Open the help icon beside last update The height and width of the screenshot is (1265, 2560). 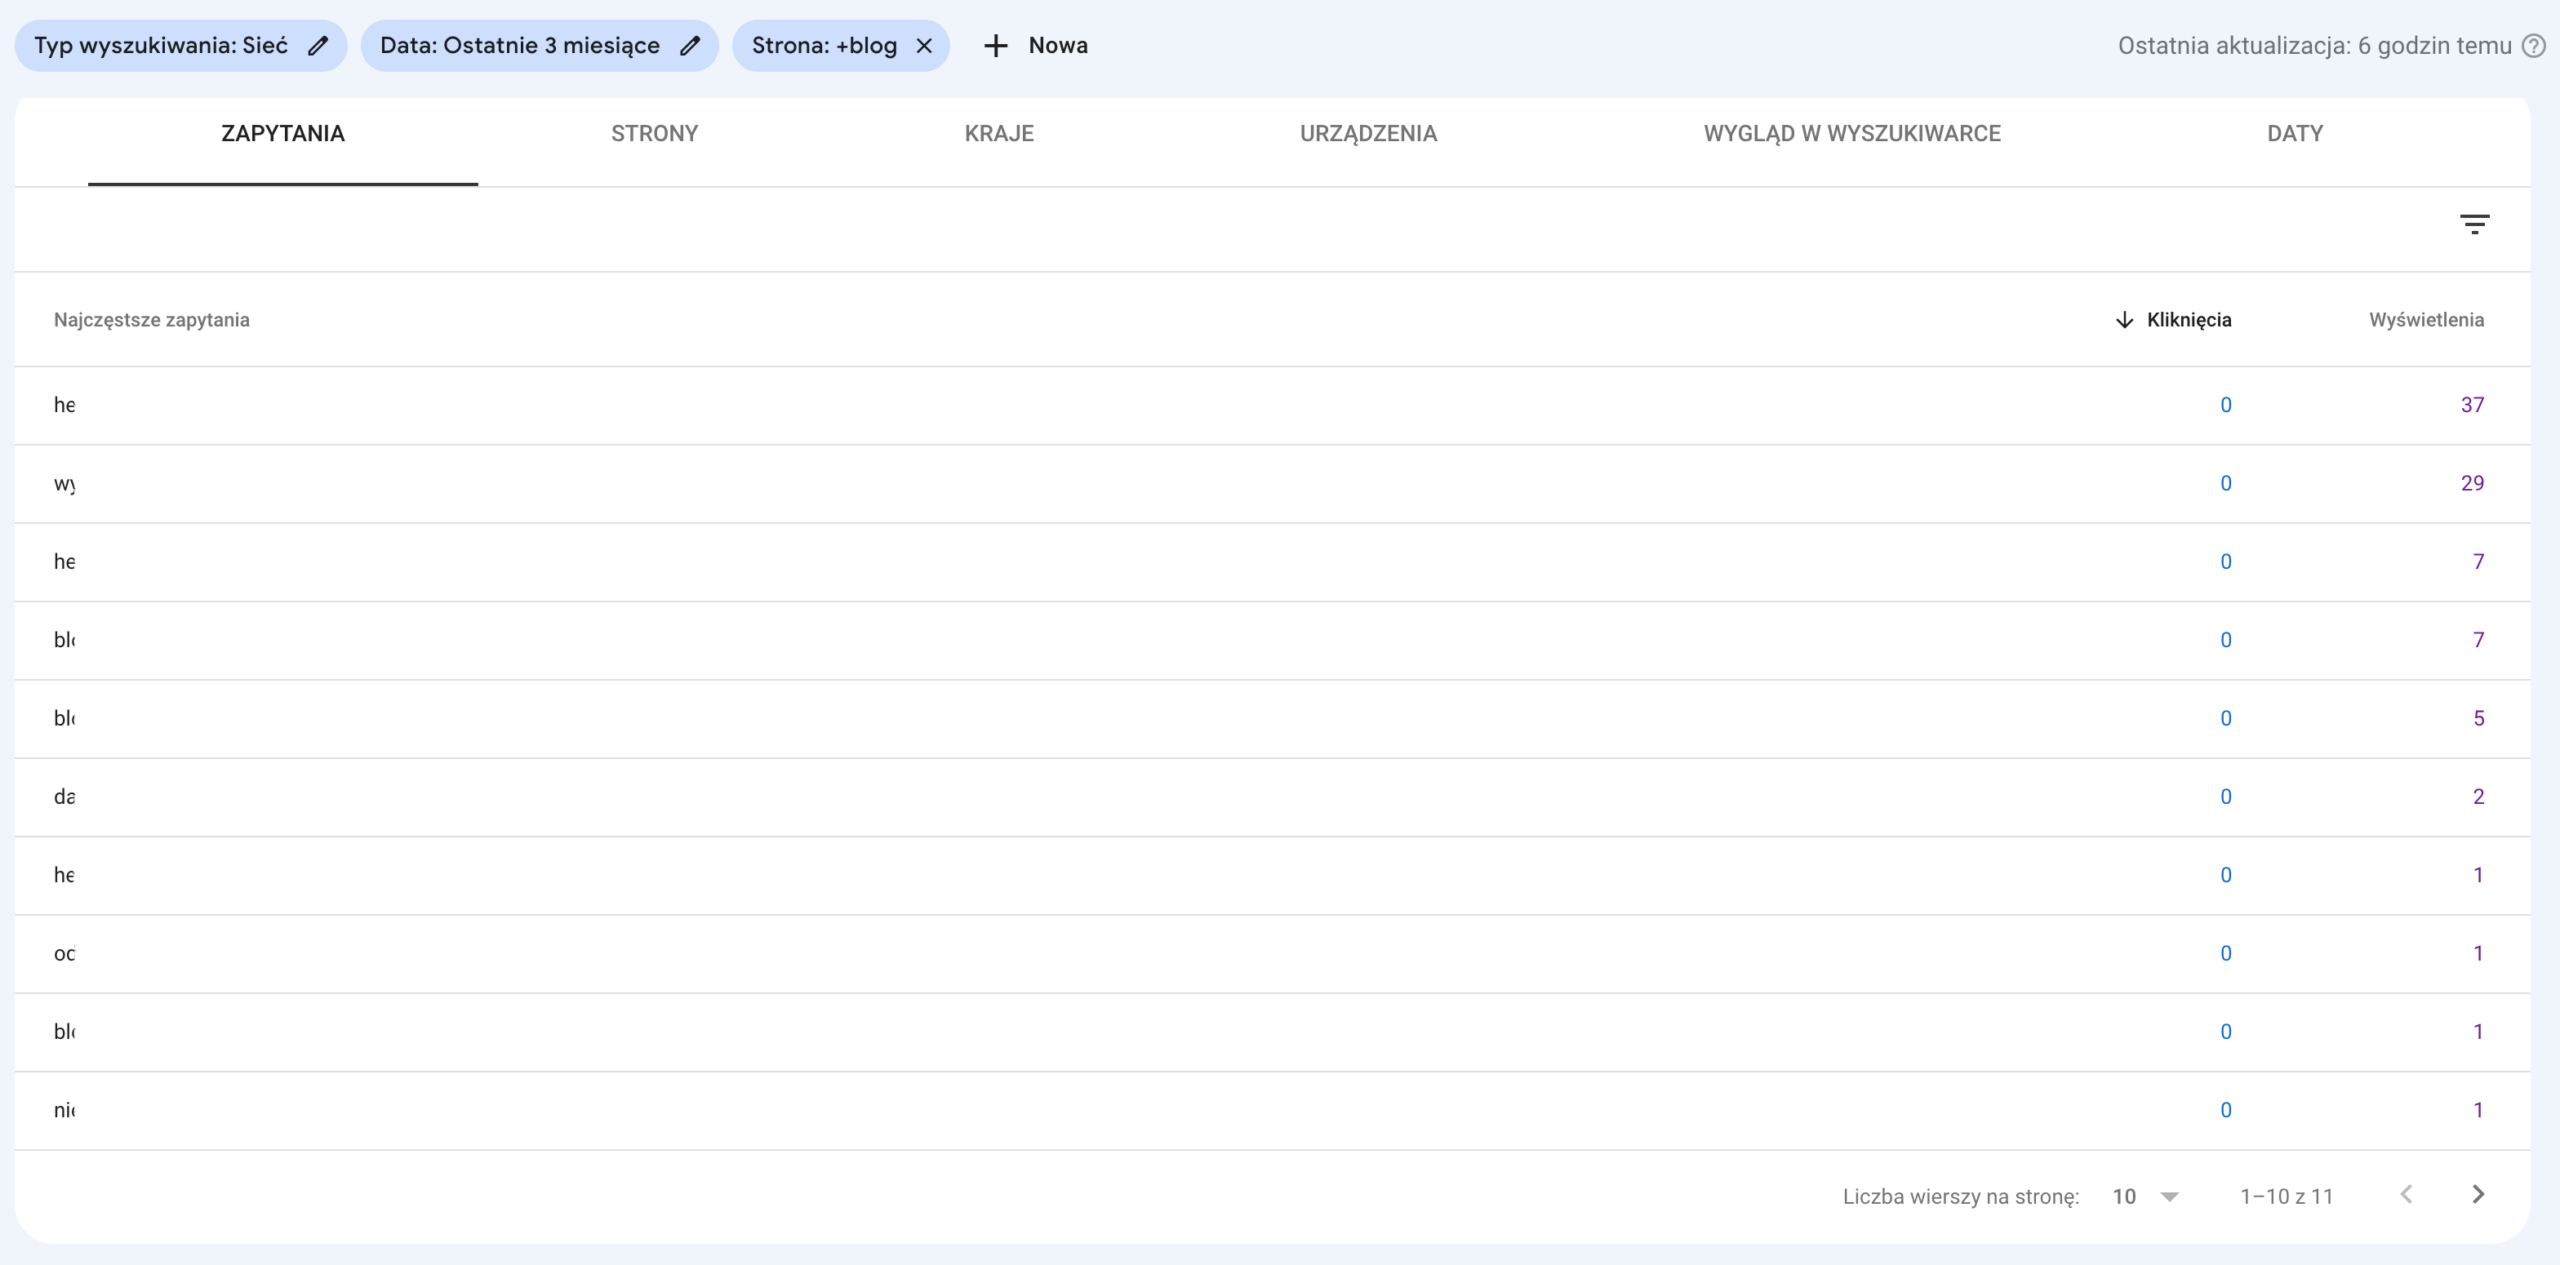point(2534,46)
